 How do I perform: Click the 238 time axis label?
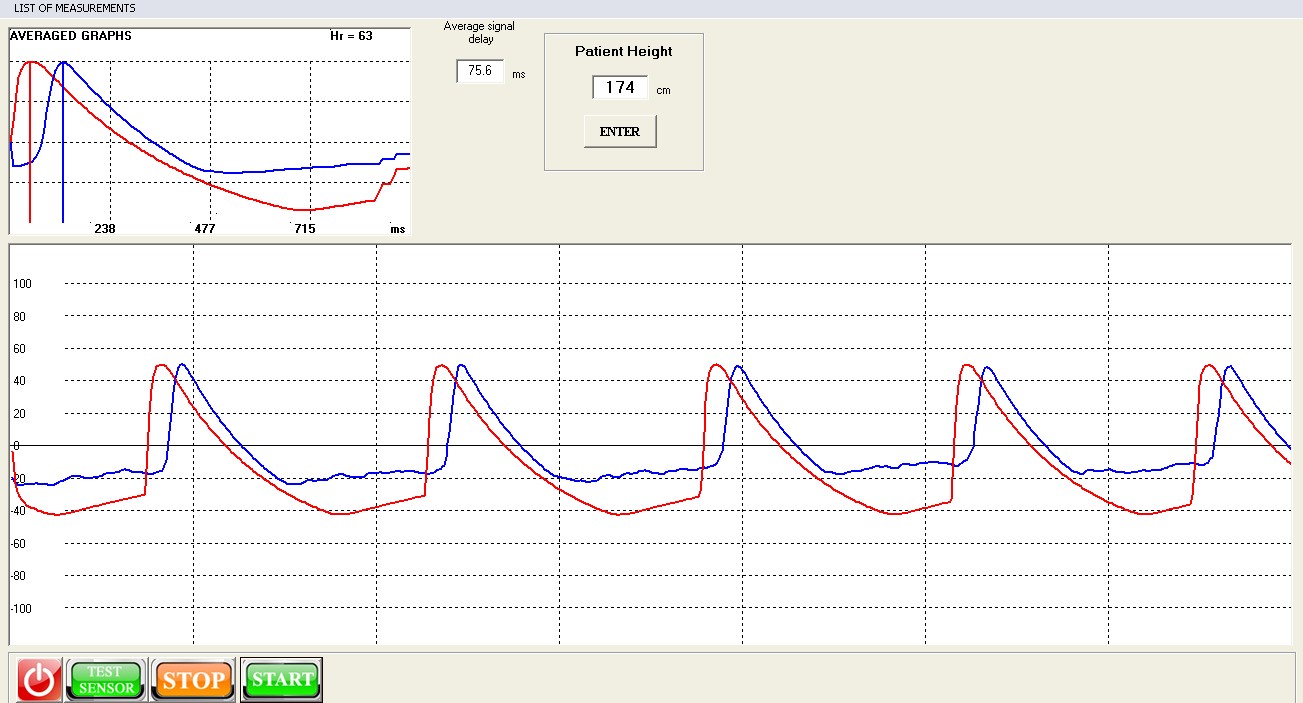[x=105, y=229]
